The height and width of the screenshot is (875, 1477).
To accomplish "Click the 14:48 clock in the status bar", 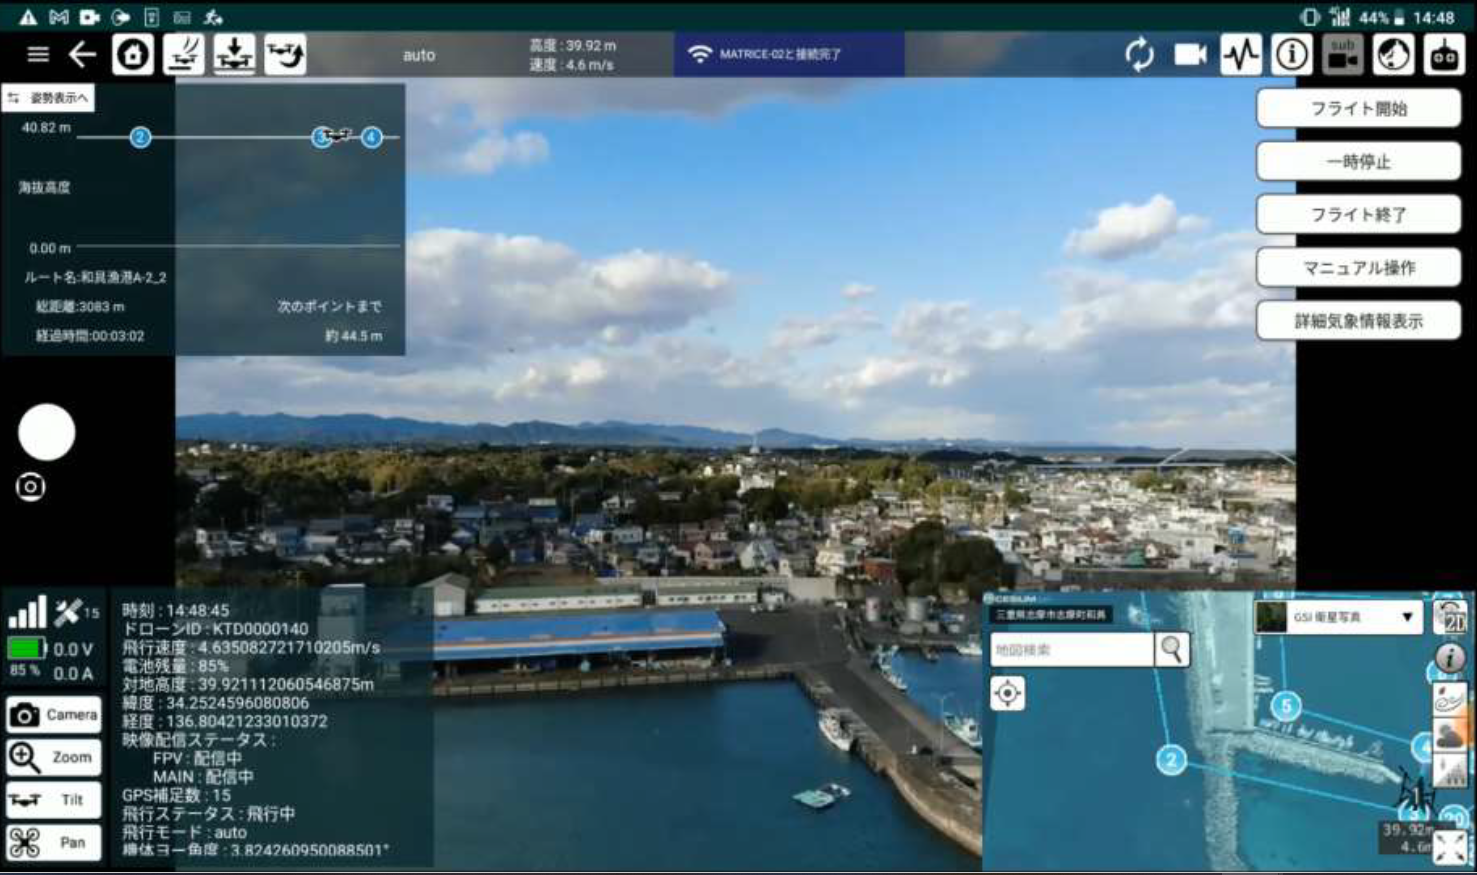I will pos(1434,17).
